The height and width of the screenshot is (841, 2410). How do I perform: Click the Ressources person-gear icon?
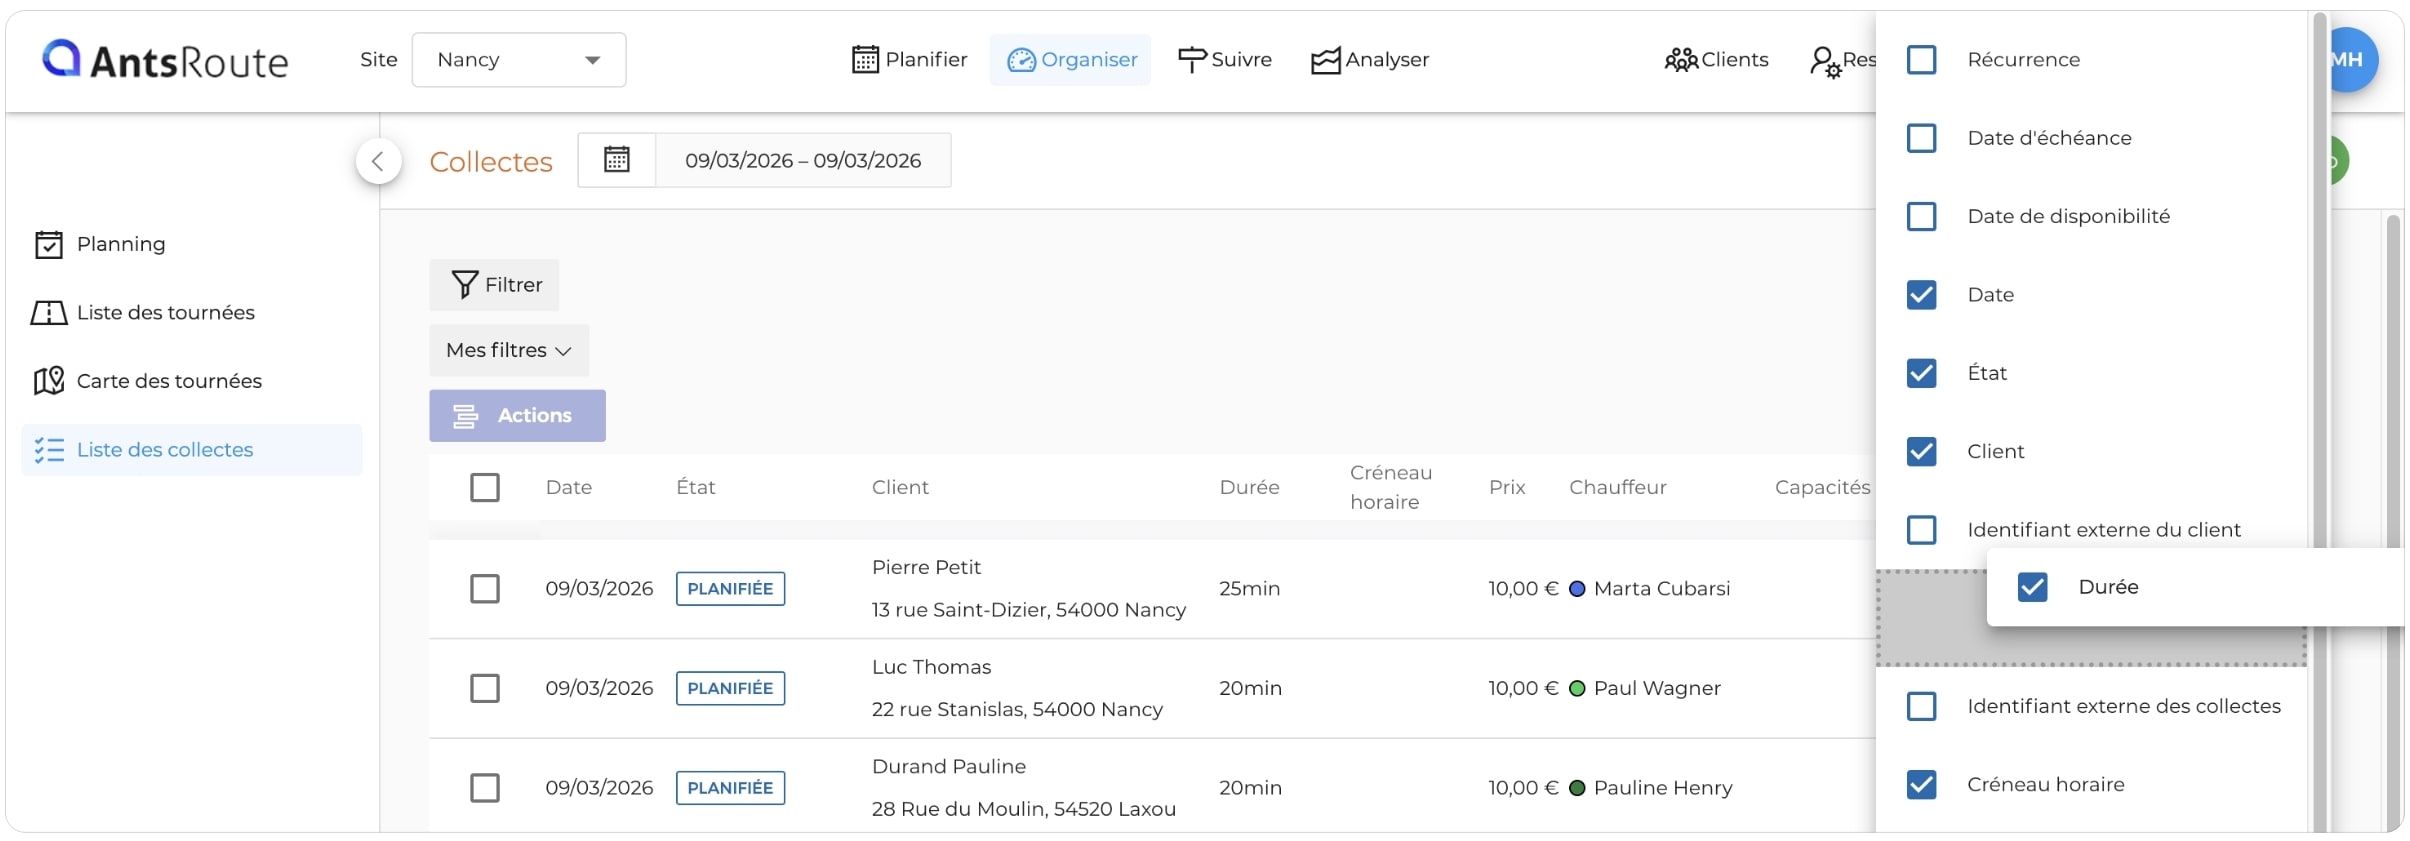point(1825,62)
